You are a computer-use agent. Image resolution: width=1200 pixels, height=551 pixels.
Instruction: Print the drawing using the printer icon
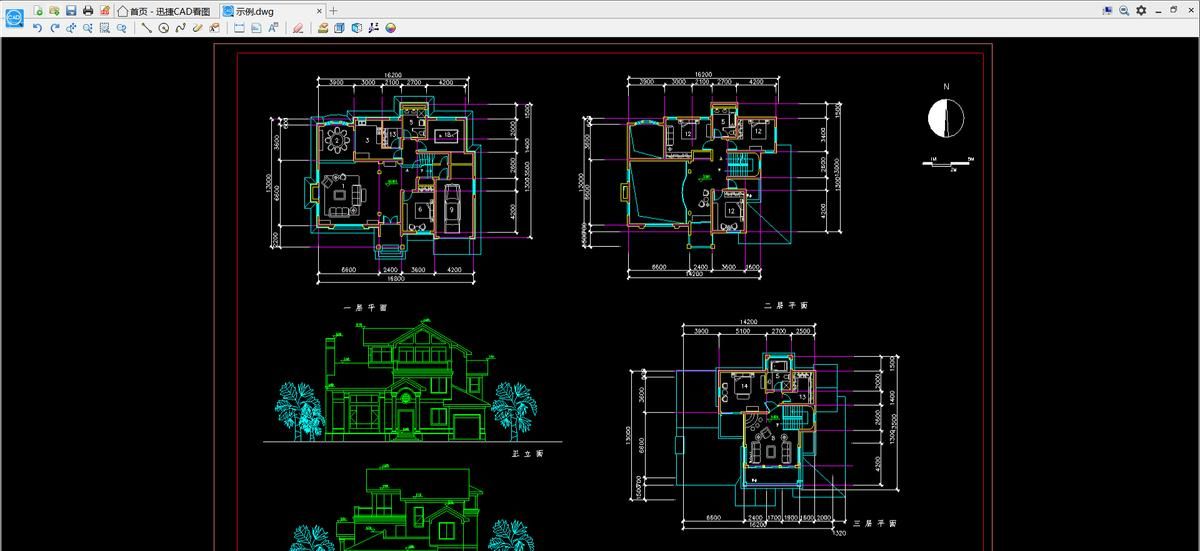(x=88, y=10)
